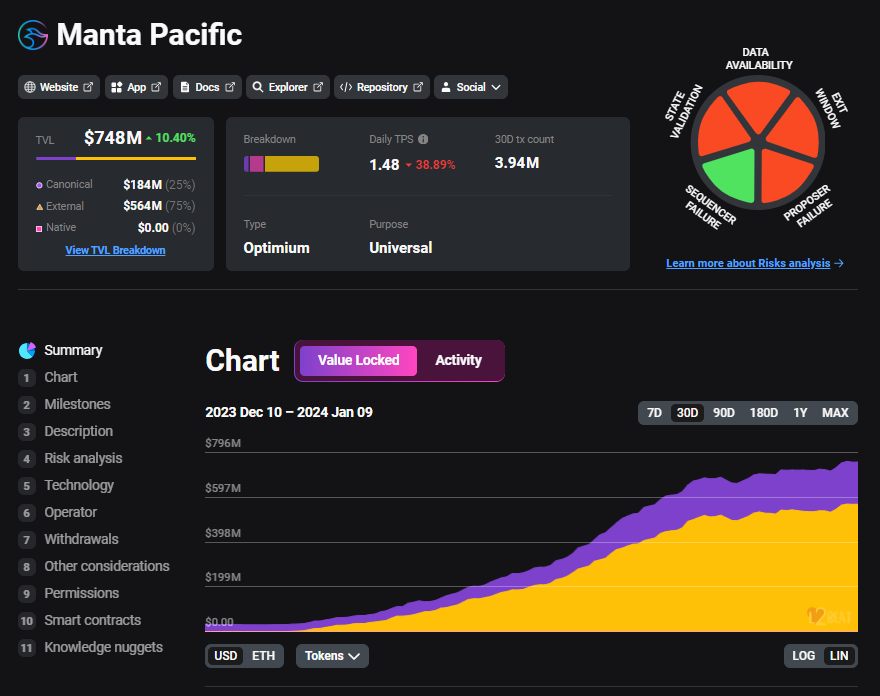
Task: Open the View TVL Breakdown link
Action: point(115,250)
